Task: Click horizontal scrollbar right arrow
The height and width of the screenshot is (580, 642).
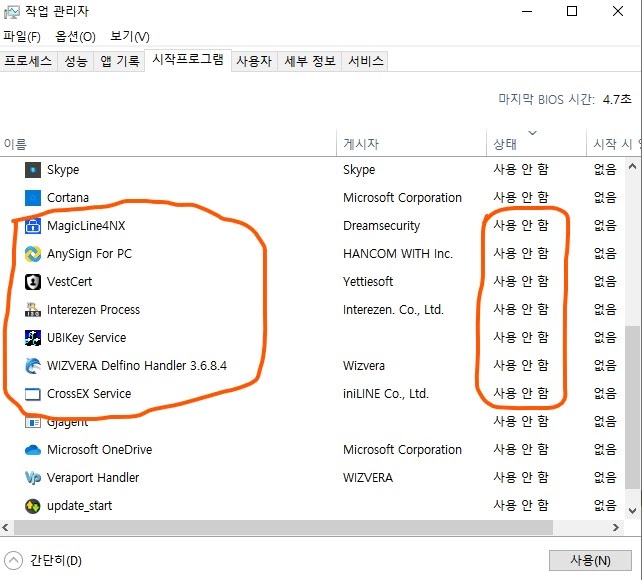Action: (x=615, y=528)
